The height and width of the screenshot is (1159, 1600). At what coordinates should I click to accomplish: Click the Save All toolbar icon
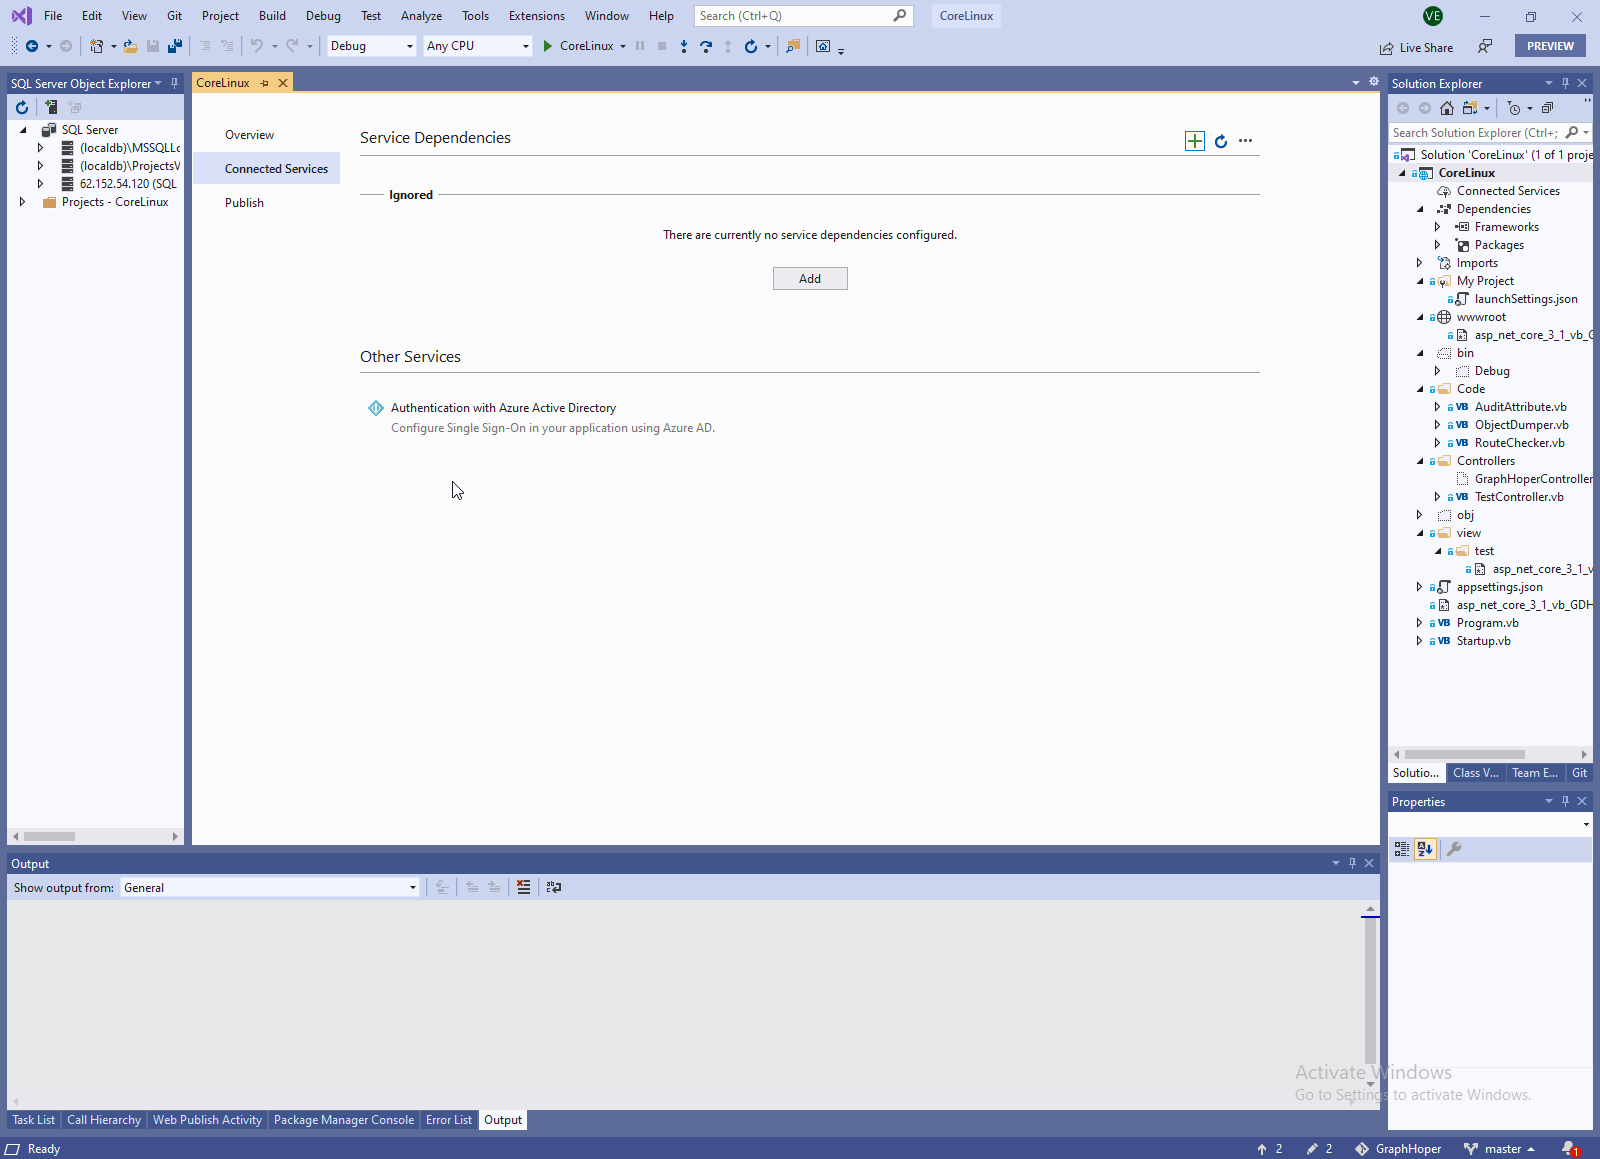pos(175,46)
